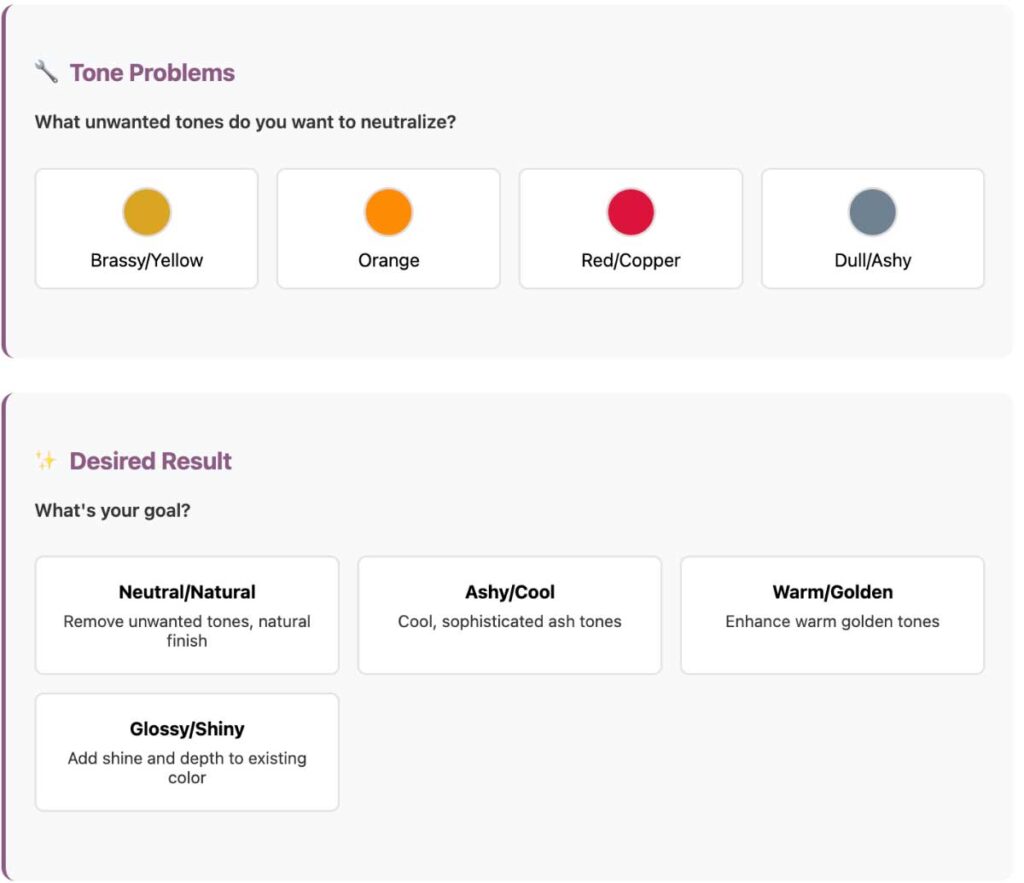Click the red color circle

[x=631, y=212]
